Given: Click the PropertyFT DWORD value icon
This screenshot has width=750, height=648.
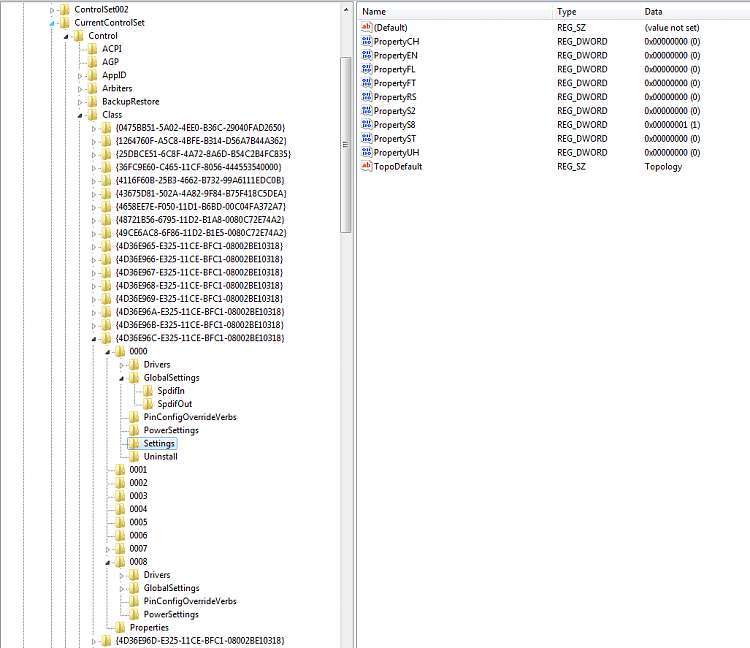Looking at the screenshot, I should coord(366,83).
